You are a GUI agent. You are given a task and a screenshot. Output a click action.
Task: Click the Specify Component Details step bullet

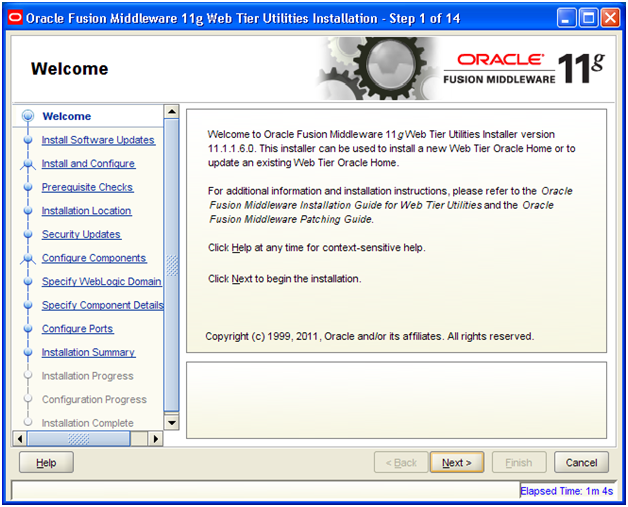[28, 305]
